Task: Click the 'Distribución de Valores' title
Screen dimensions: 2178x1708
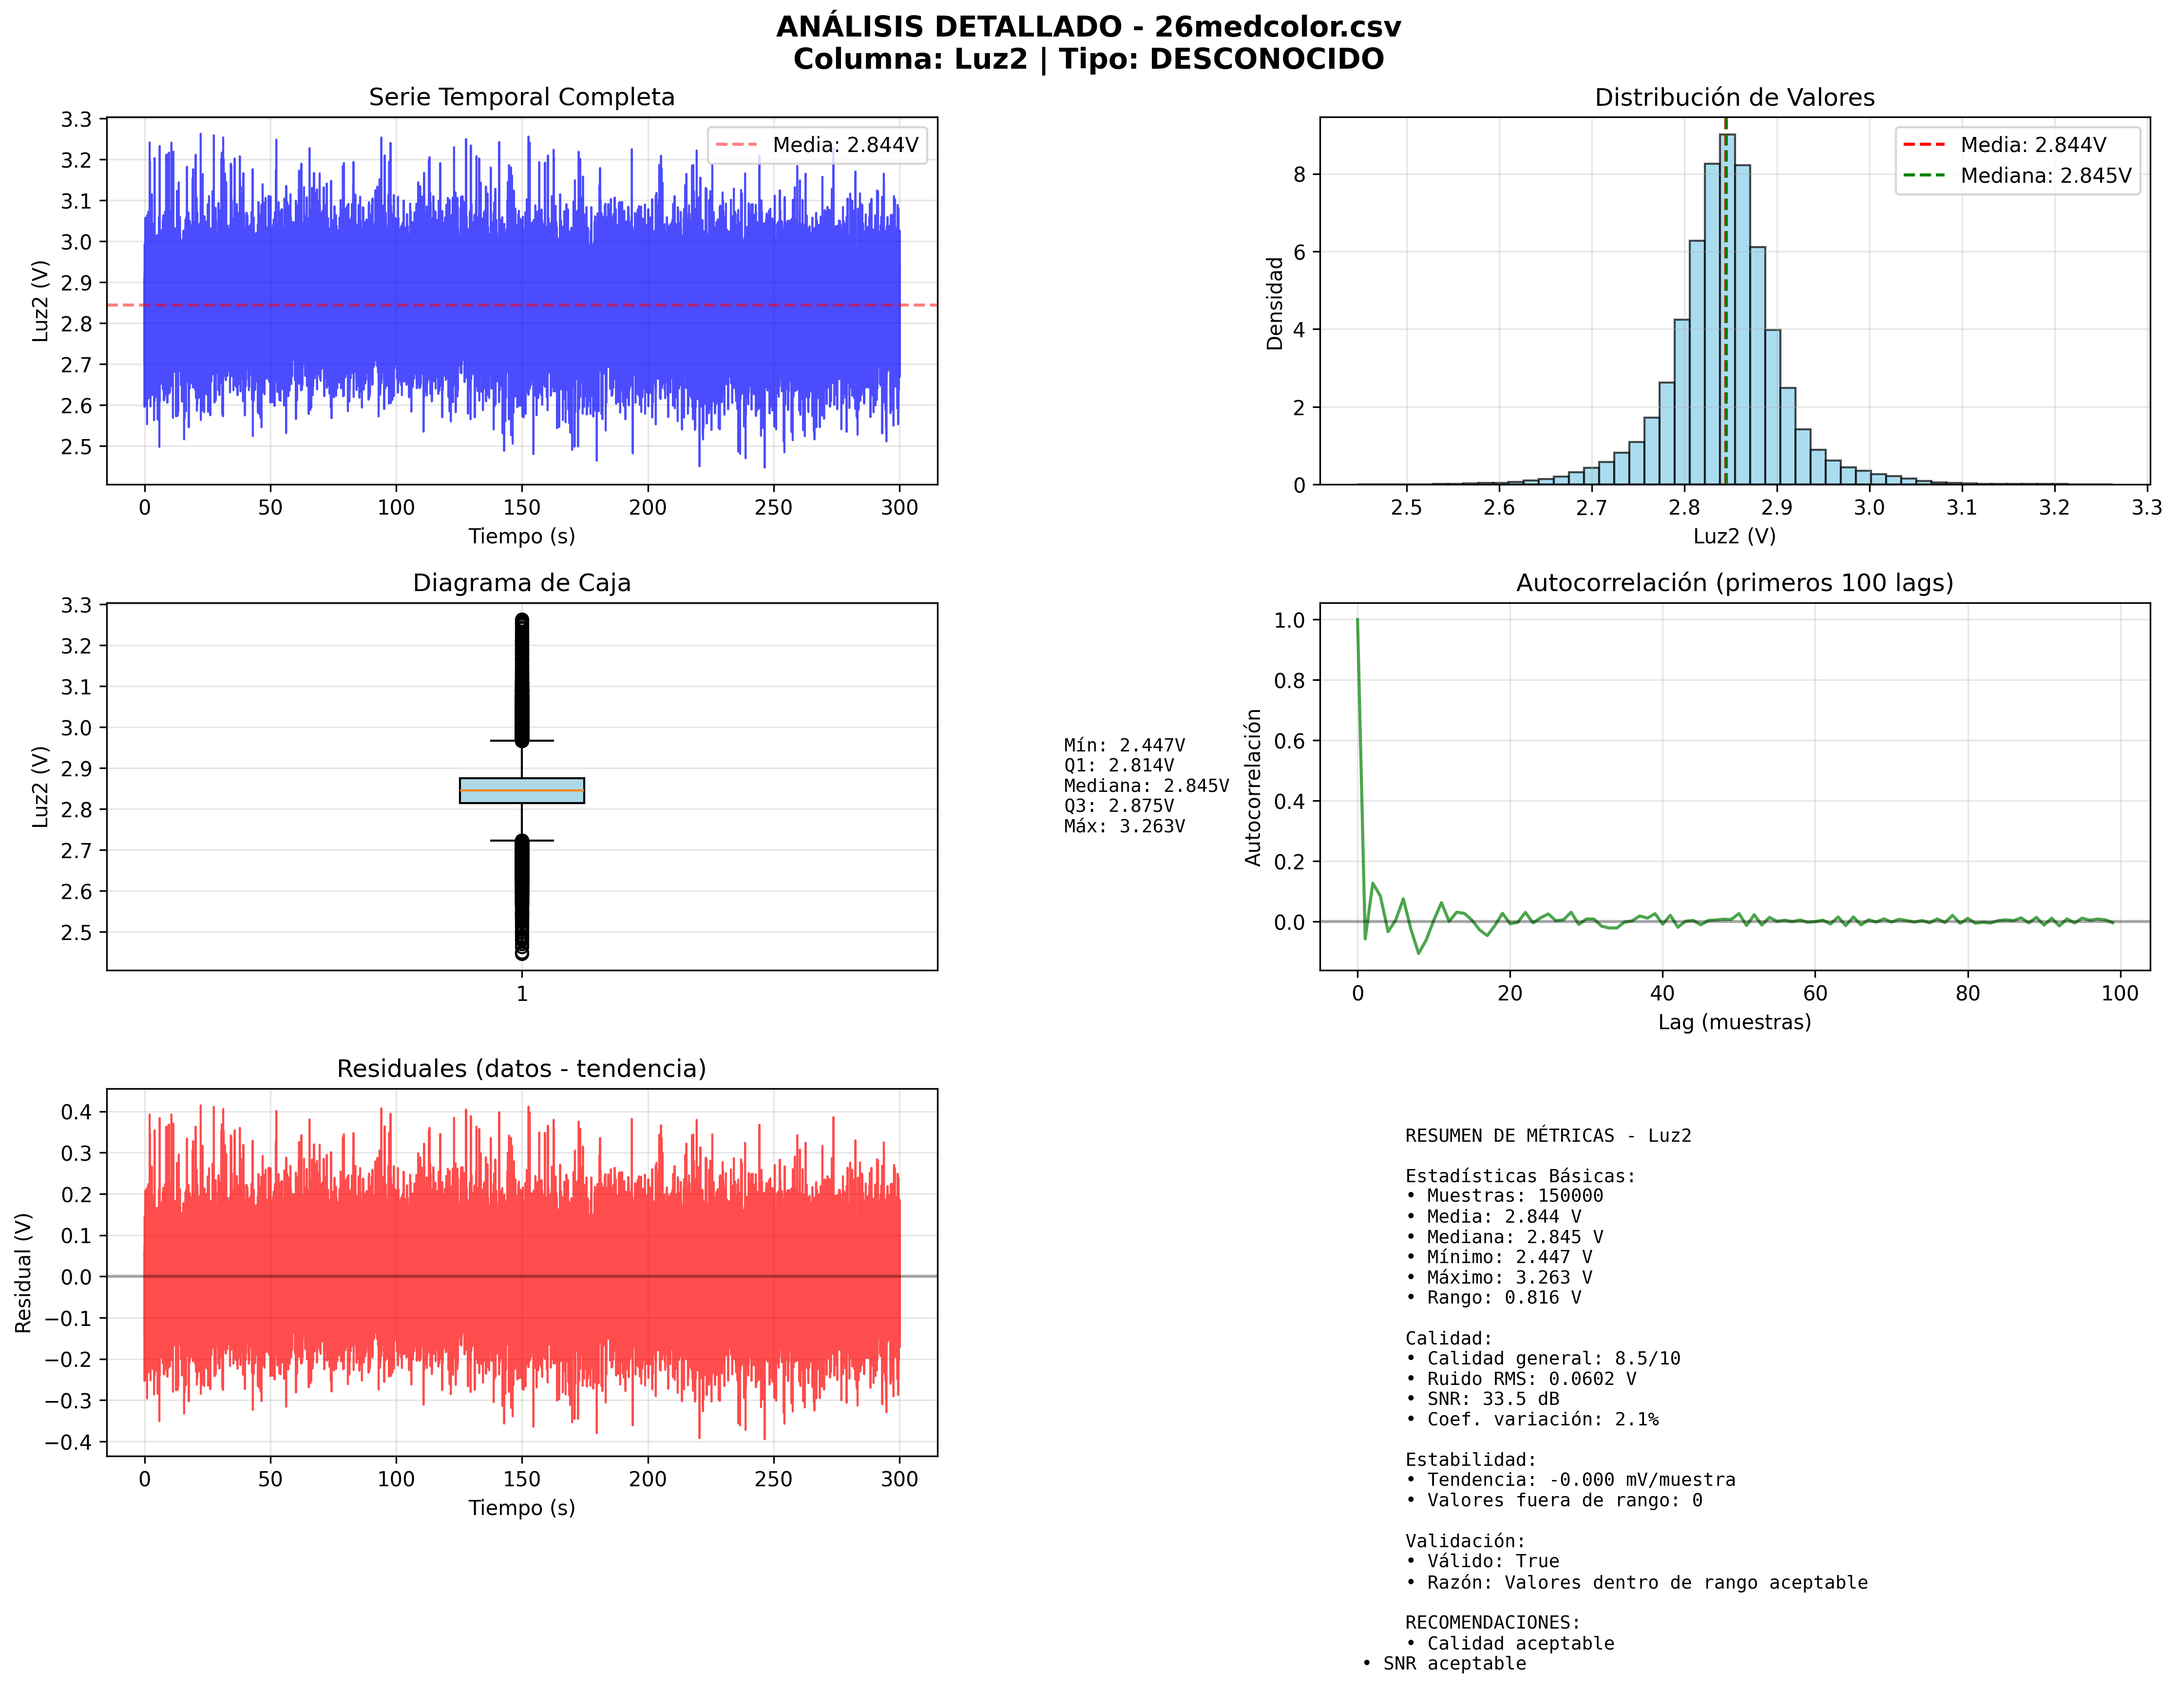Action: click(x=1734, y=97)
